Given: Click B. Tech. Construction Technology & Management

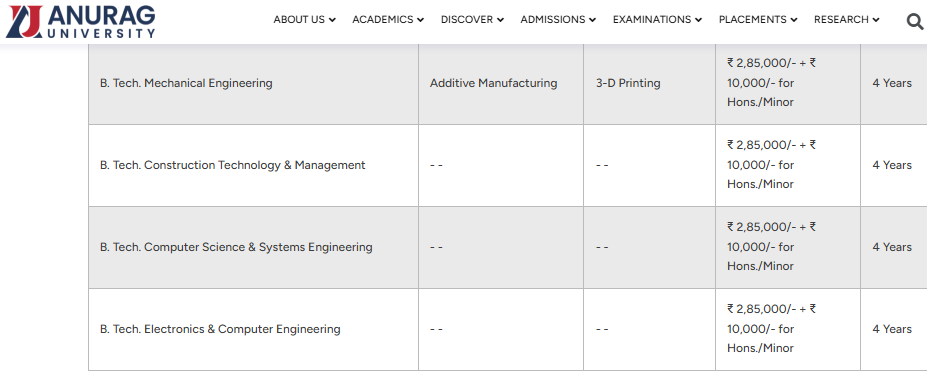Looking at the screenshot, I should click(232, 165).
